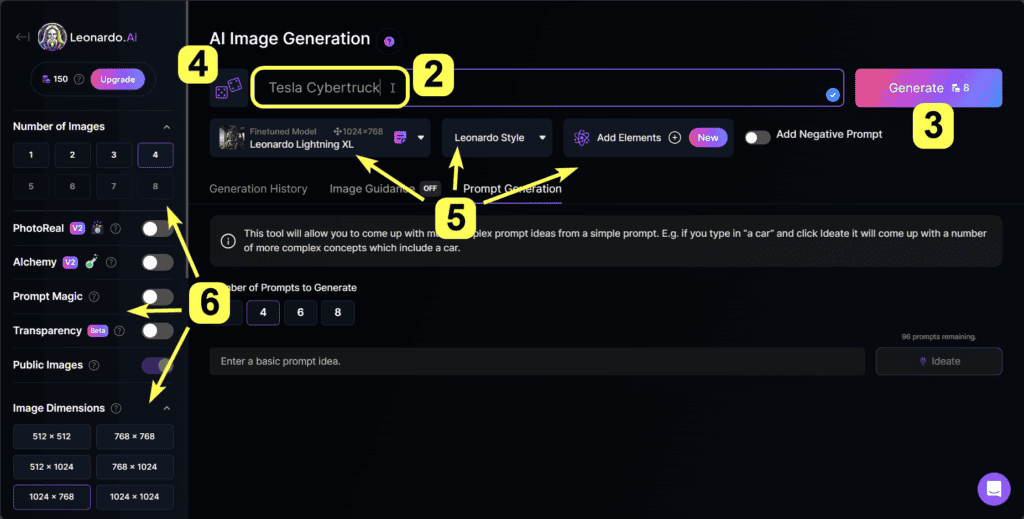1024x519 pixels.
Task: Click the 150 token balance icon
Action: 46,79
